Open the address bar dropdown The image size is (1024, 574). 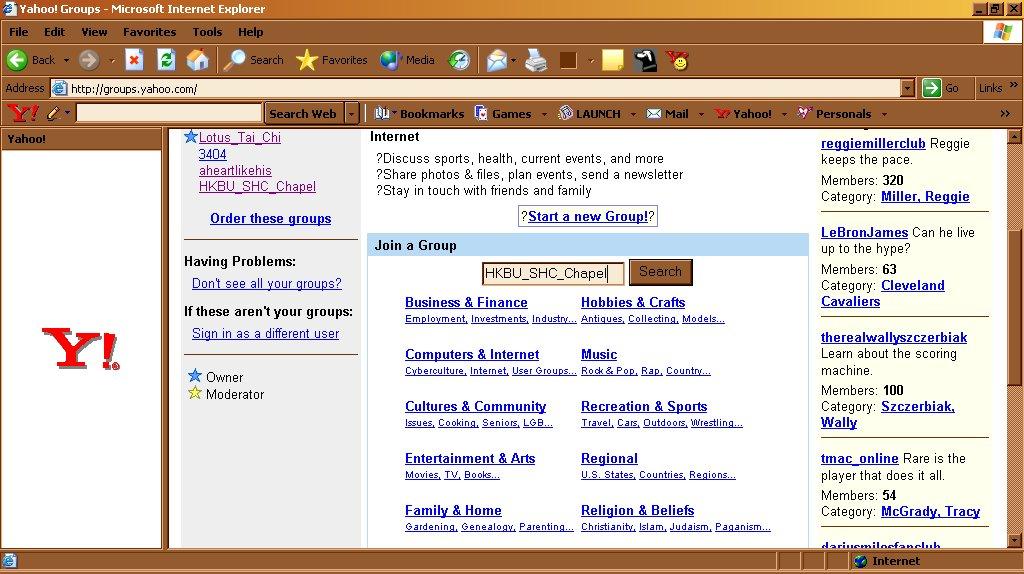click(x=907, y=88)
